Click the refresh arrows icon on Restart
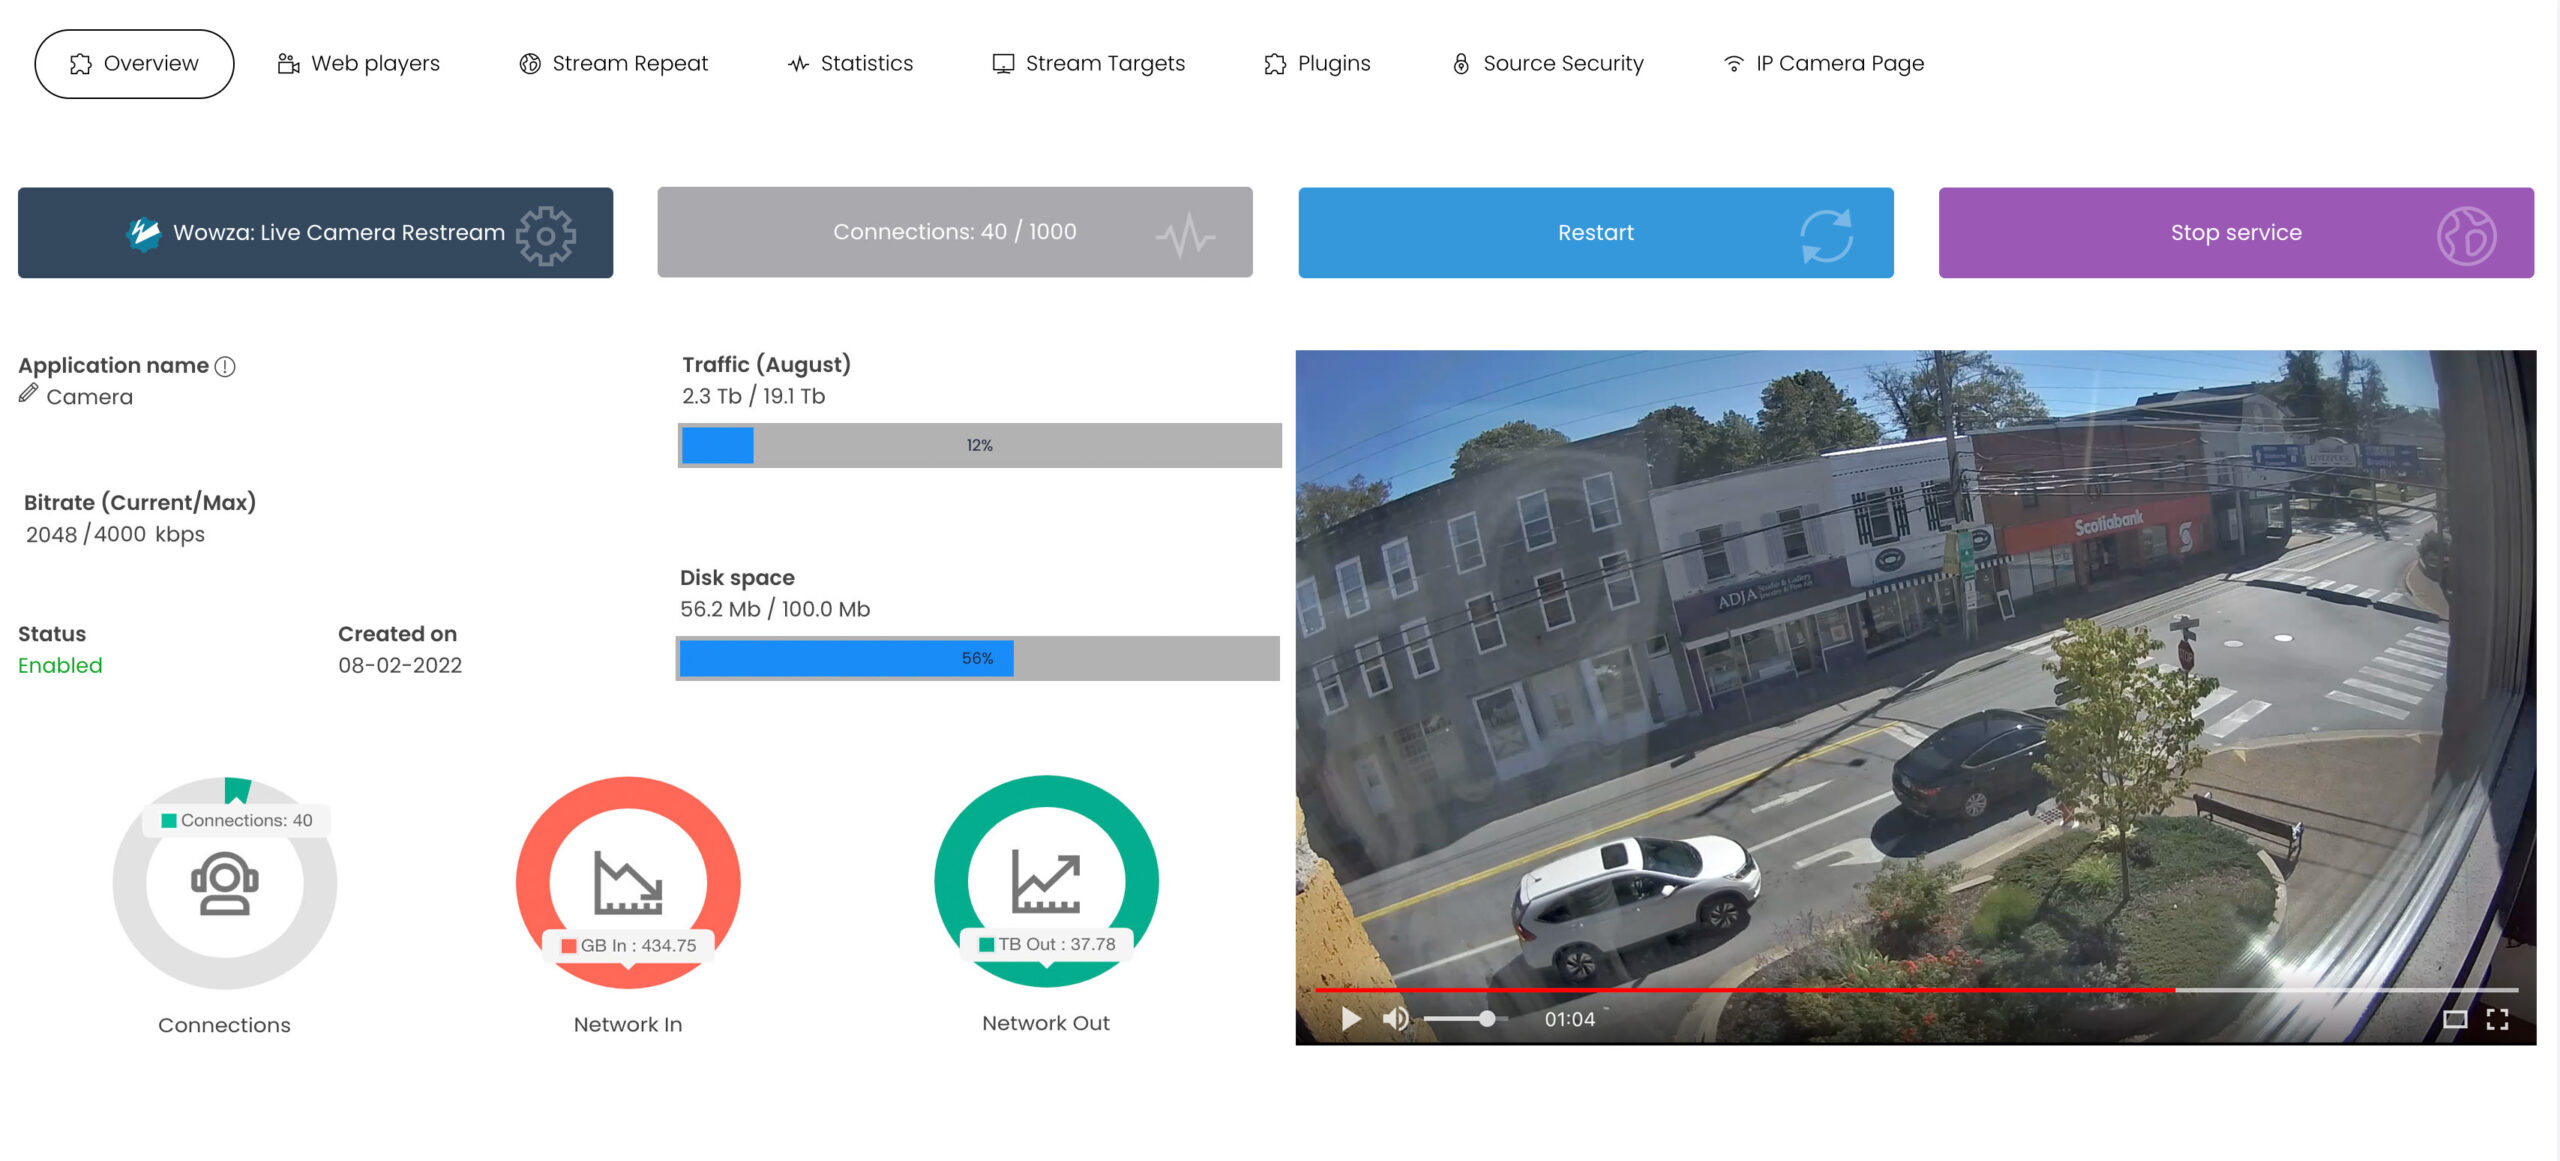 tap(1826, 235)
